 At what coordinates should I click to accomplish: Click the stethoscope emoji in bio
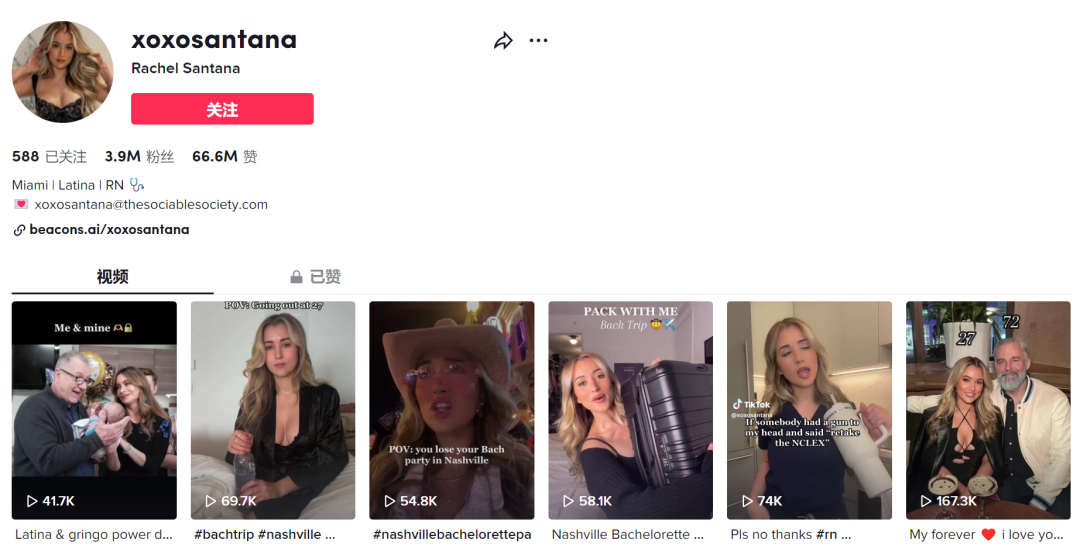137,185
